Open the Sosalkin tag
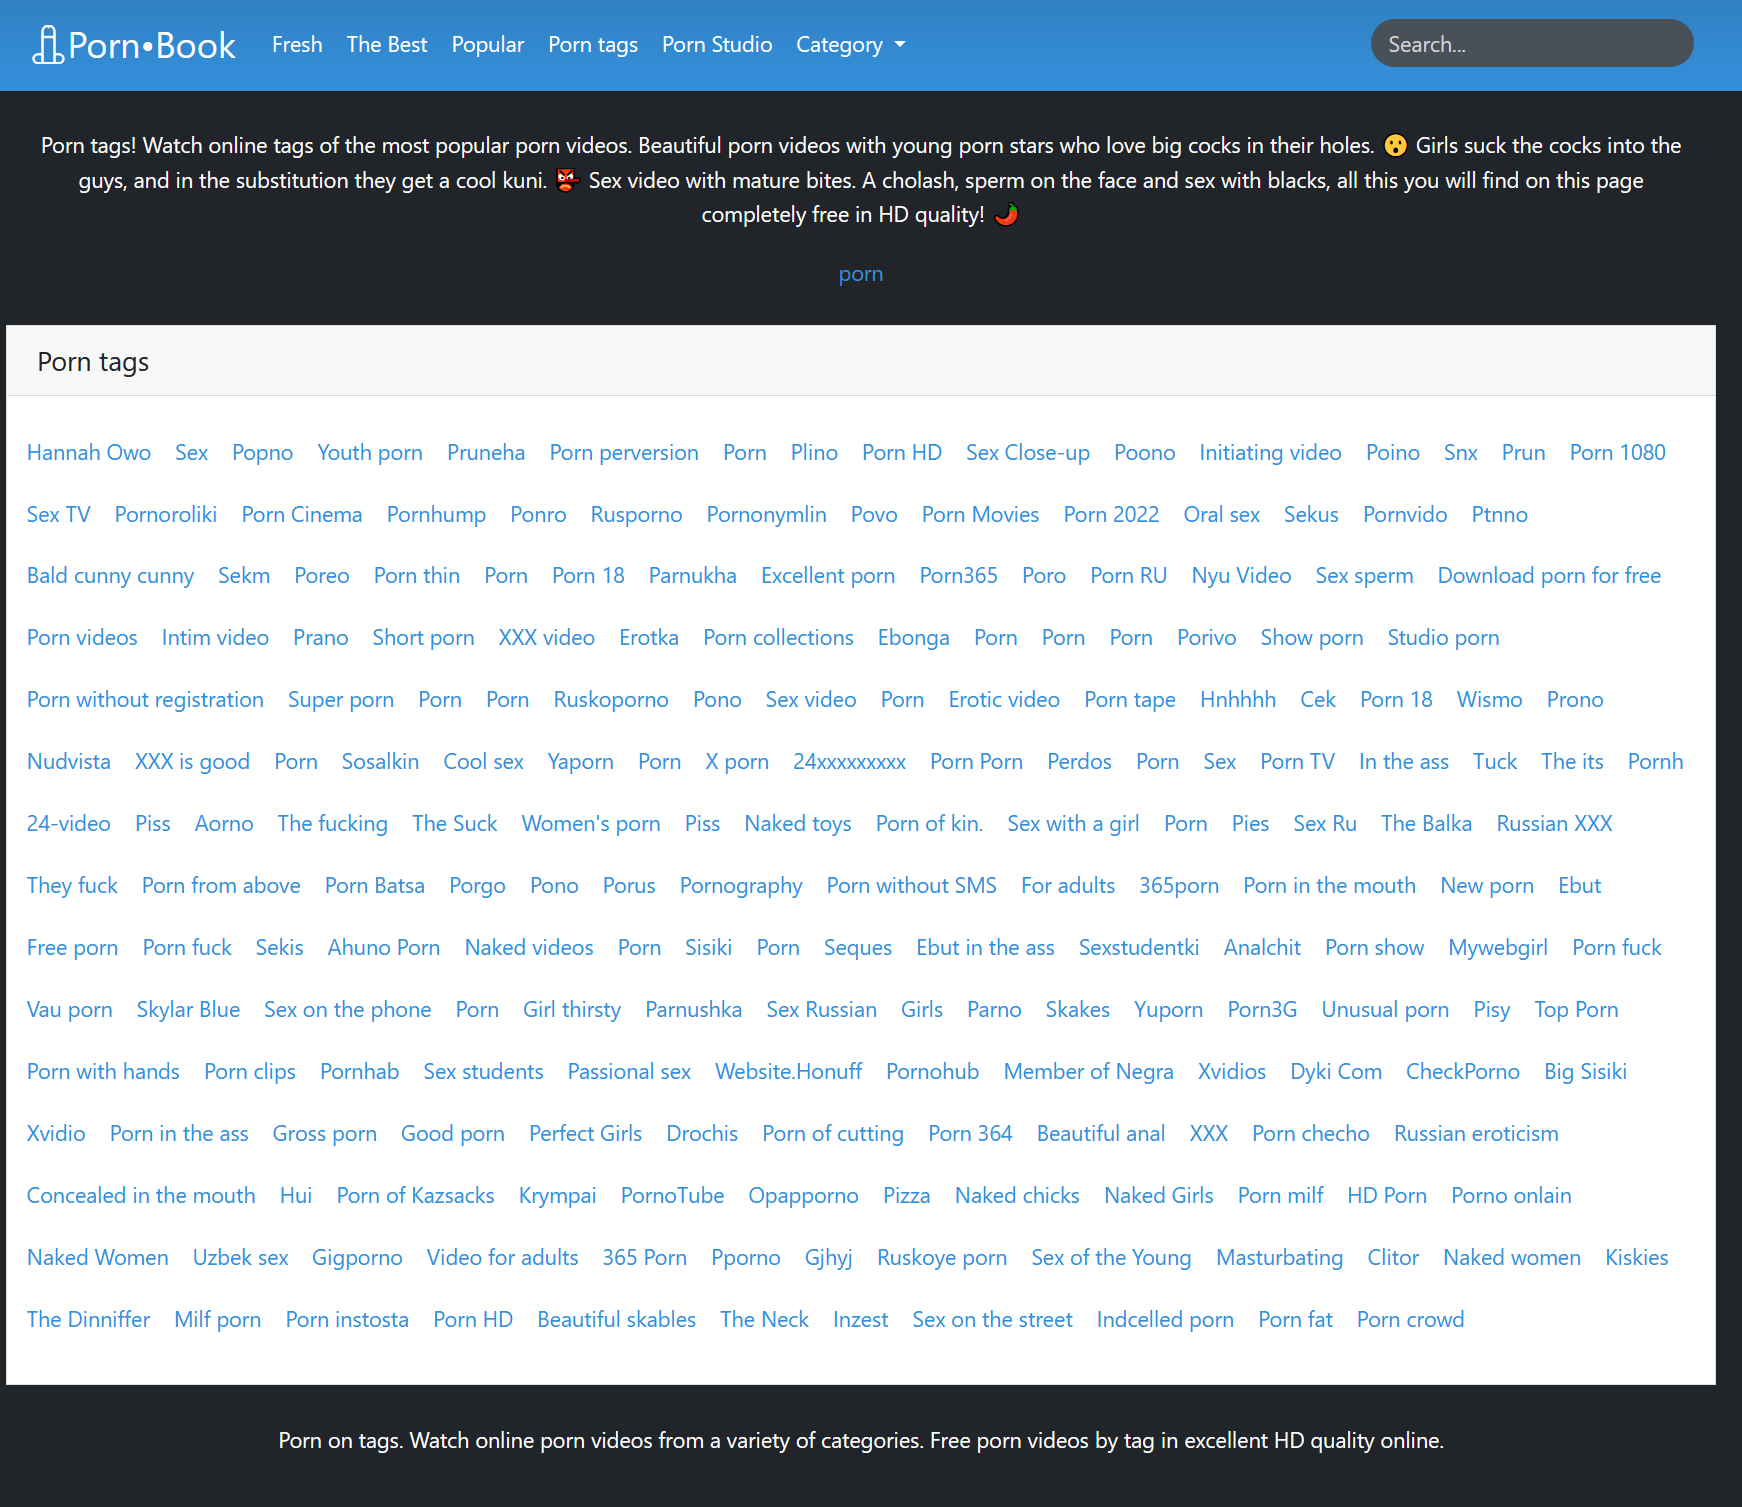This screenshot has height=1507, width=1742. click(380, 762)
